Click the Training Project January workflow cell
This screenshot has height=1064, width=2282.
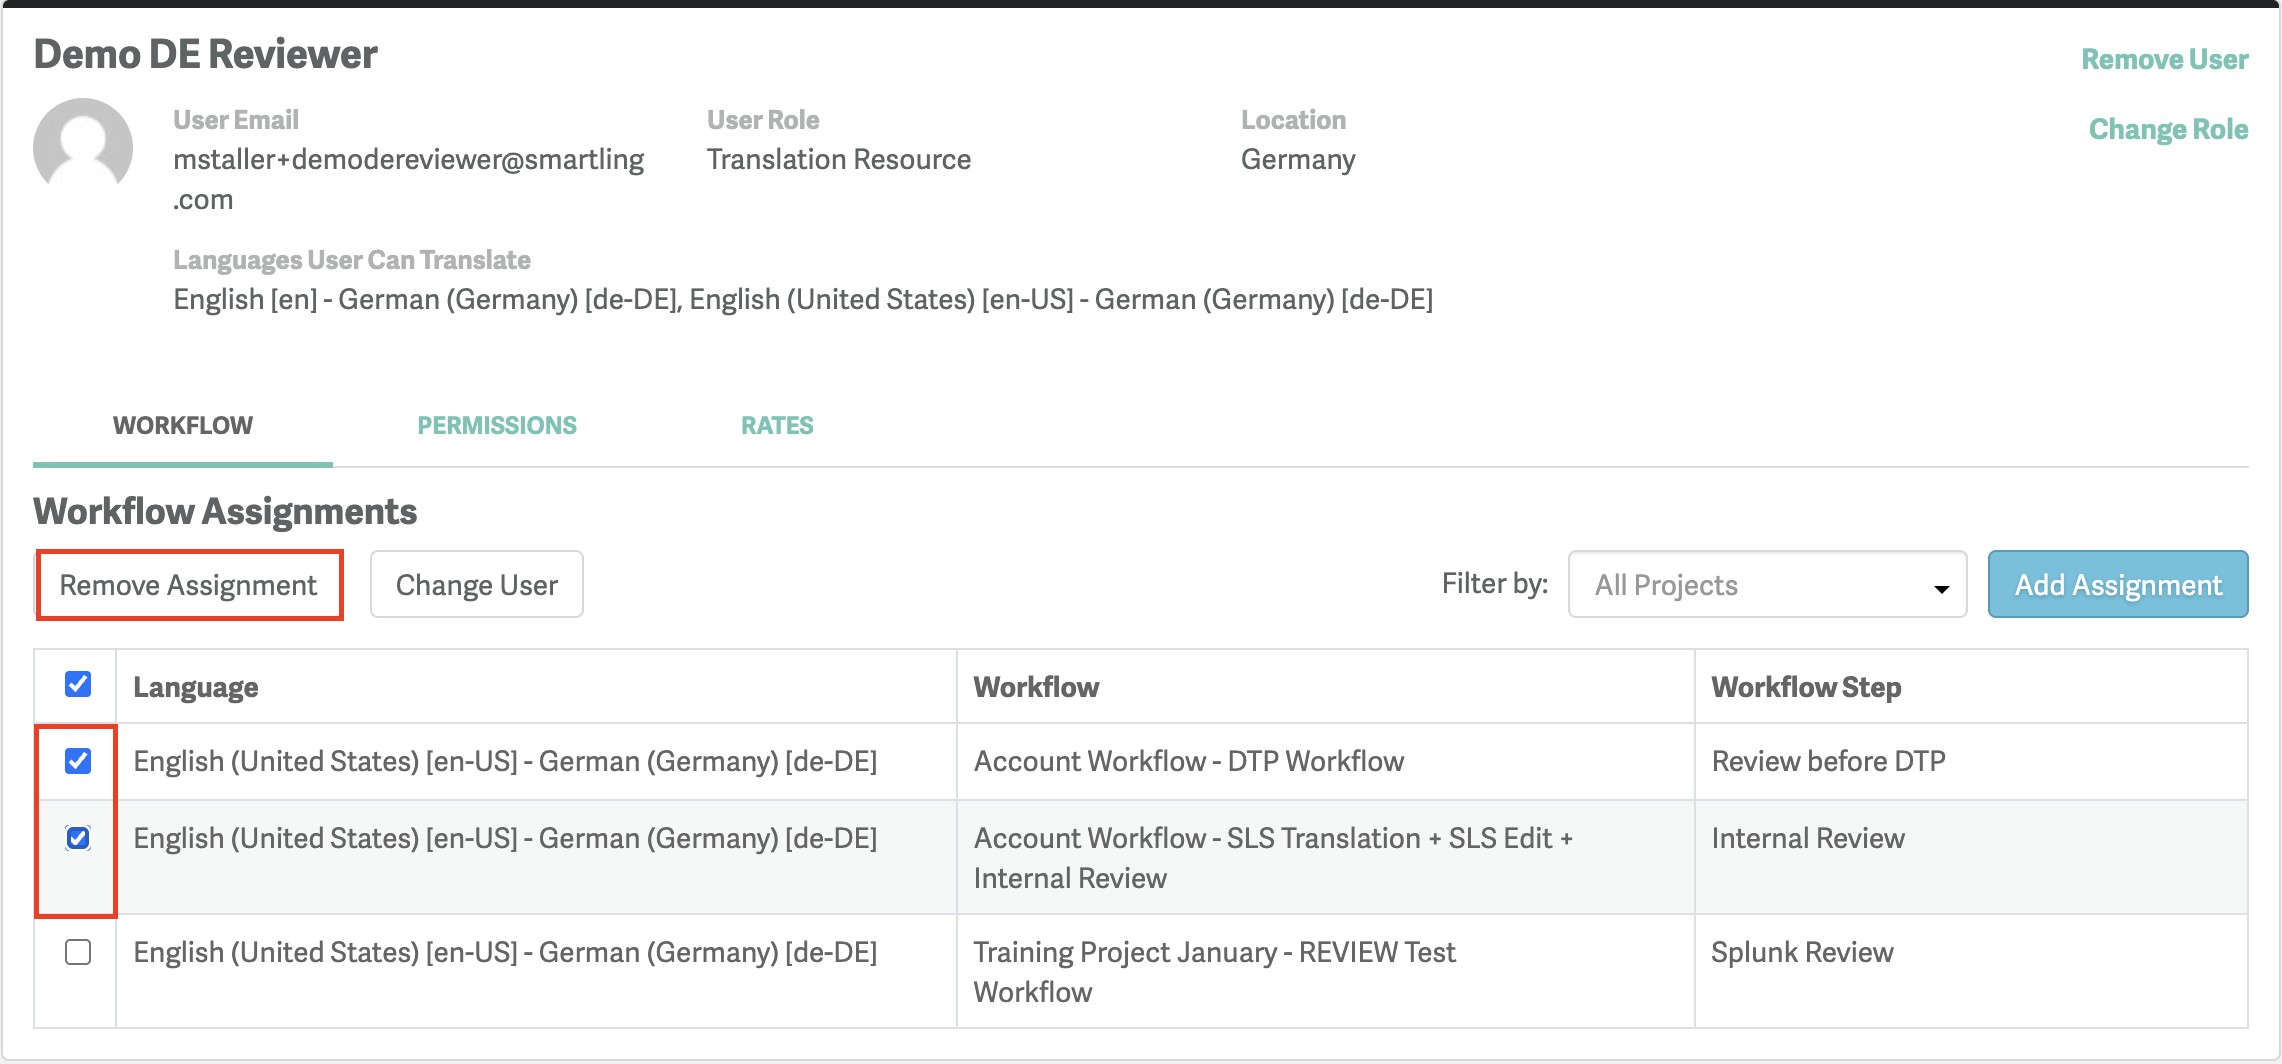click(x=1214, y=971)
